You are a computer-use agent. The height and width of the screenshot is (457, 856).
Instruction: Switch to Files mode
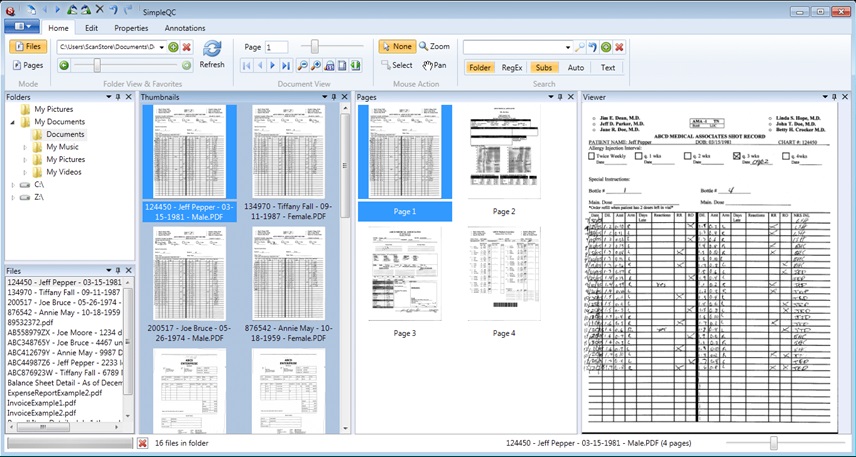point(28,46)
